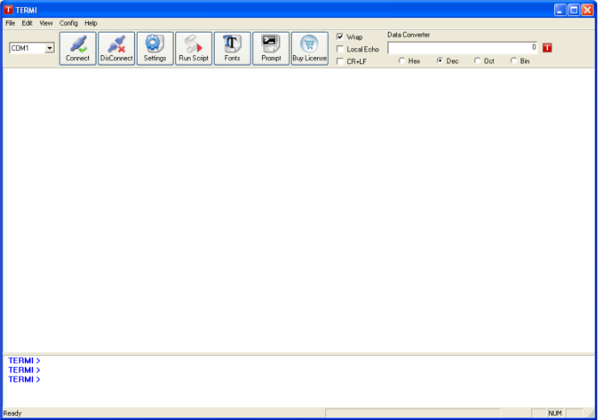Click the DisConnect toolbar icon
The height and width of the screenshot is (420, 598).
(x=116, y=48)
